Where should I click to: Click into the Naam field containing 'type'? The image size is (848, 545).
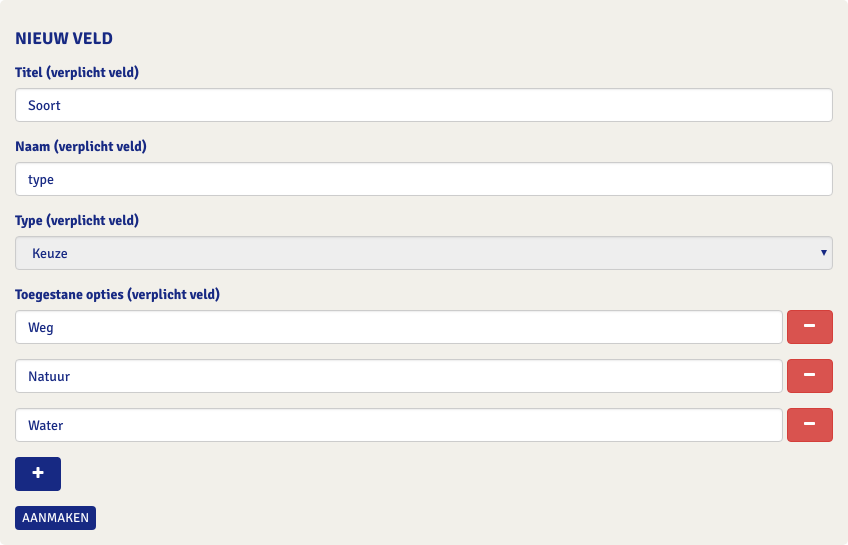click(424, 179)
